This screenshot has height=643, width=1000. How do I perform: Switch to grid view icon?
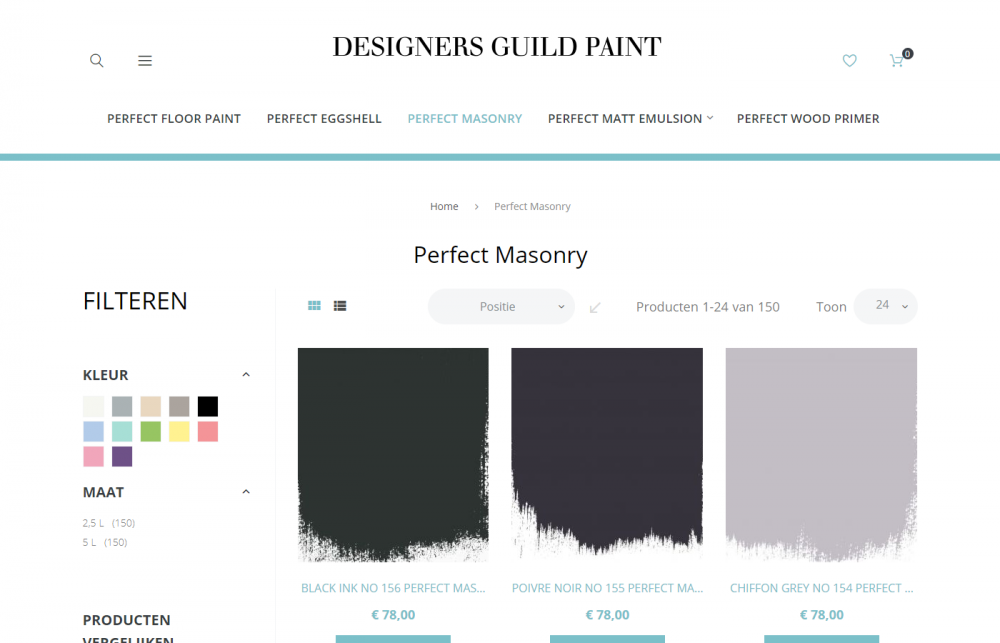point(314,306)
